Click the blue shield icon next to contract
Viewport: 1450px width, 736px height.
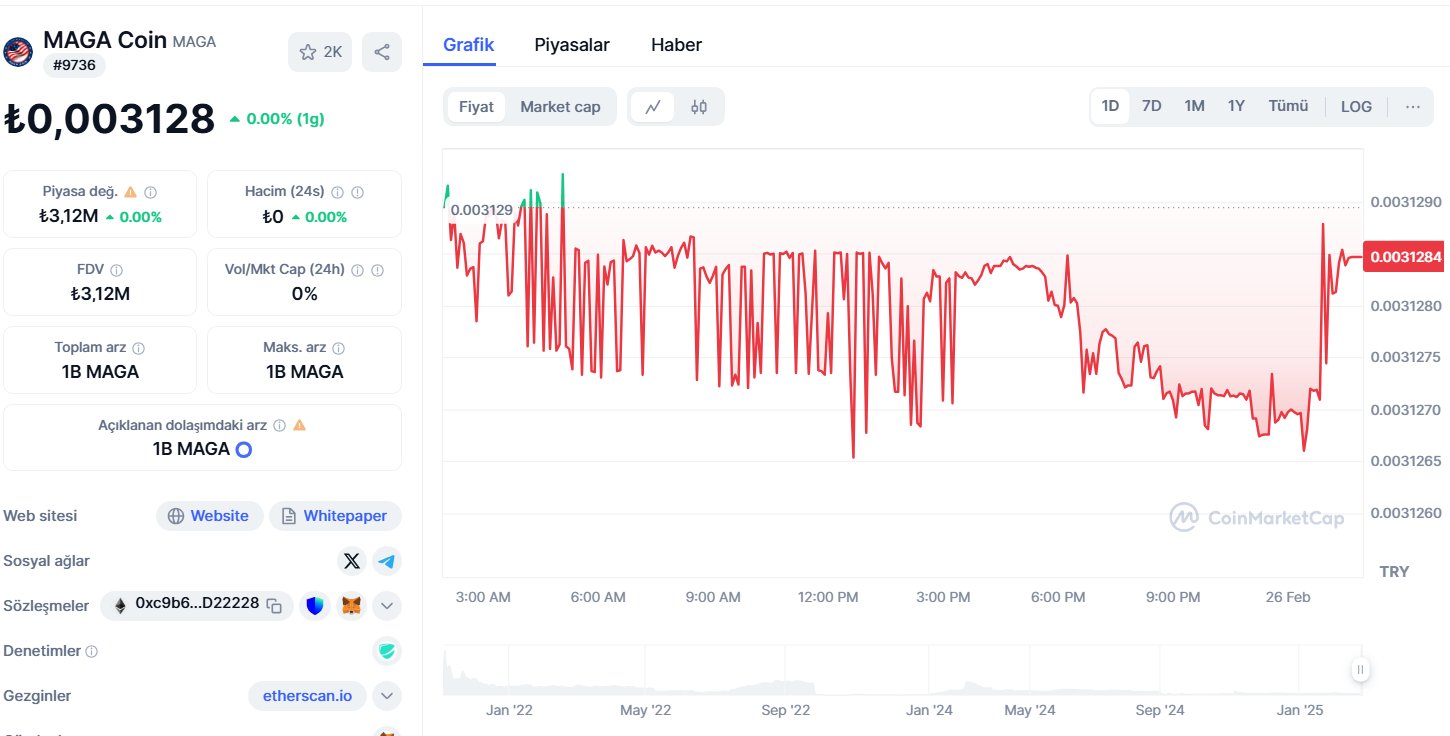(x=316, y=605)
